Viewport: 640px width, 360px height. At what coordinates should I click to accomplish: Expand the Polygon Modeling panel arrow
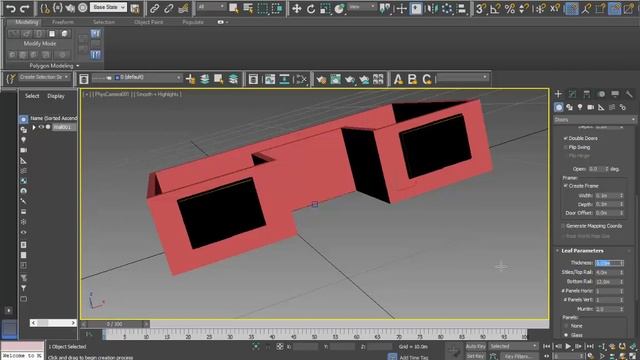point(78,66)
